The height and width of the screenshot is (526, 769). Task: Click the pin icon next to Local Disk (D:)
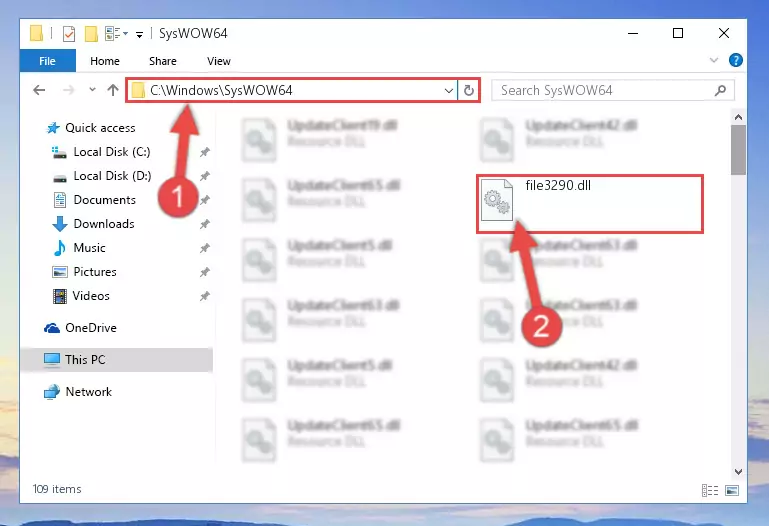click(x=205, y=176)
